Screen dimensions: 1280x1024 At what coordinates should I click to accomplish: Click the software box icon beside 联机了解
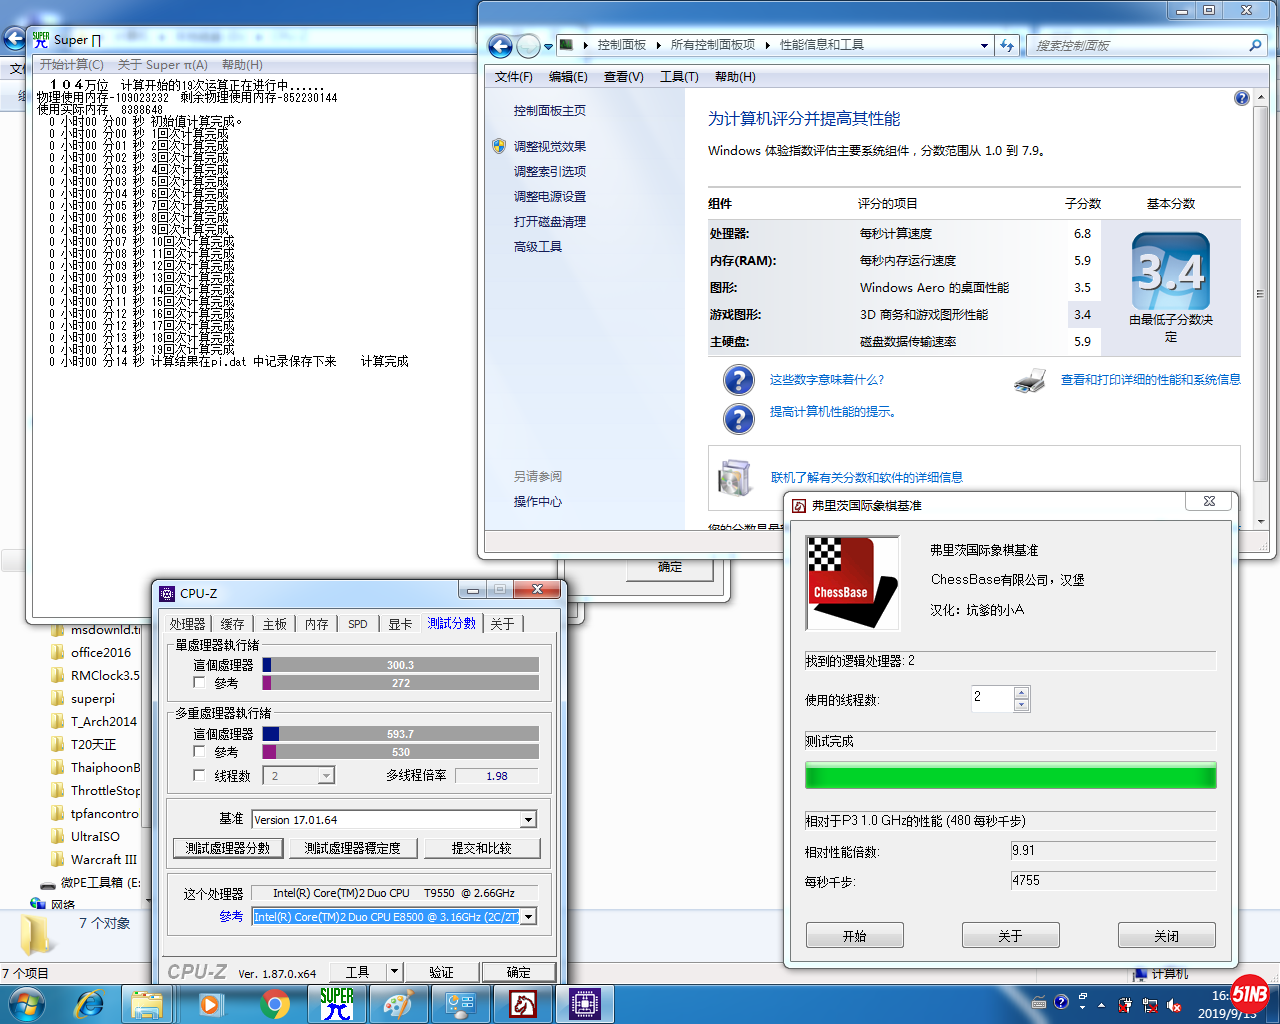pyautogui.click(x=735, y=478)
